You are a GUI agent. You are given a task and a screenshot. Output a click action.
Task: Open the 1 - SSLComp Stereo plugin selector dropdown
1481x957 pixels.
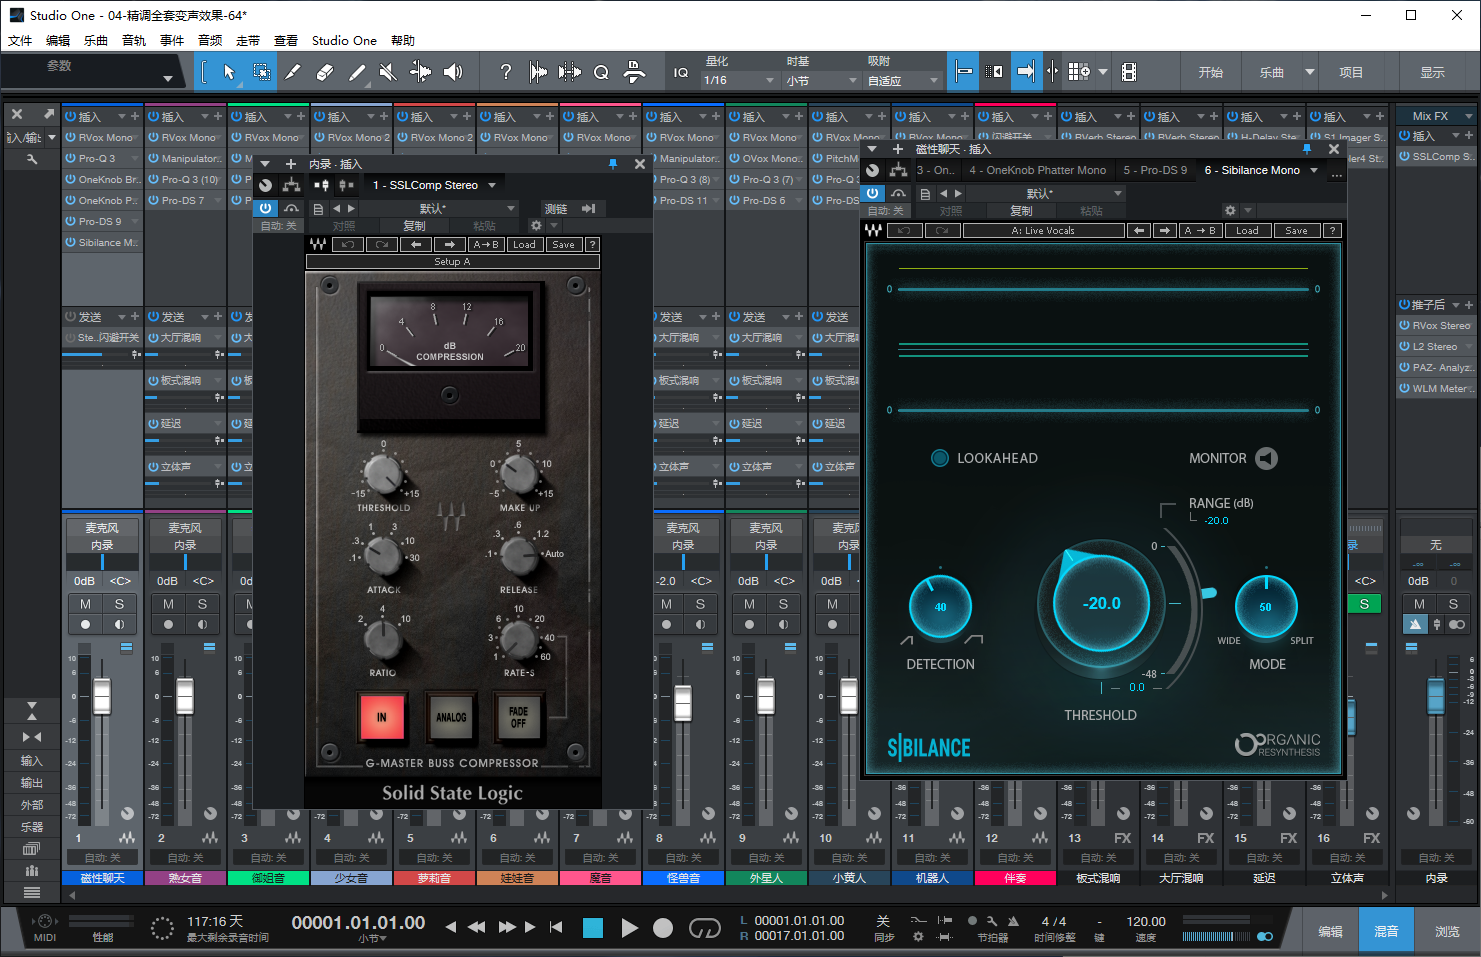pyautogui.click(x=435, y=184)
